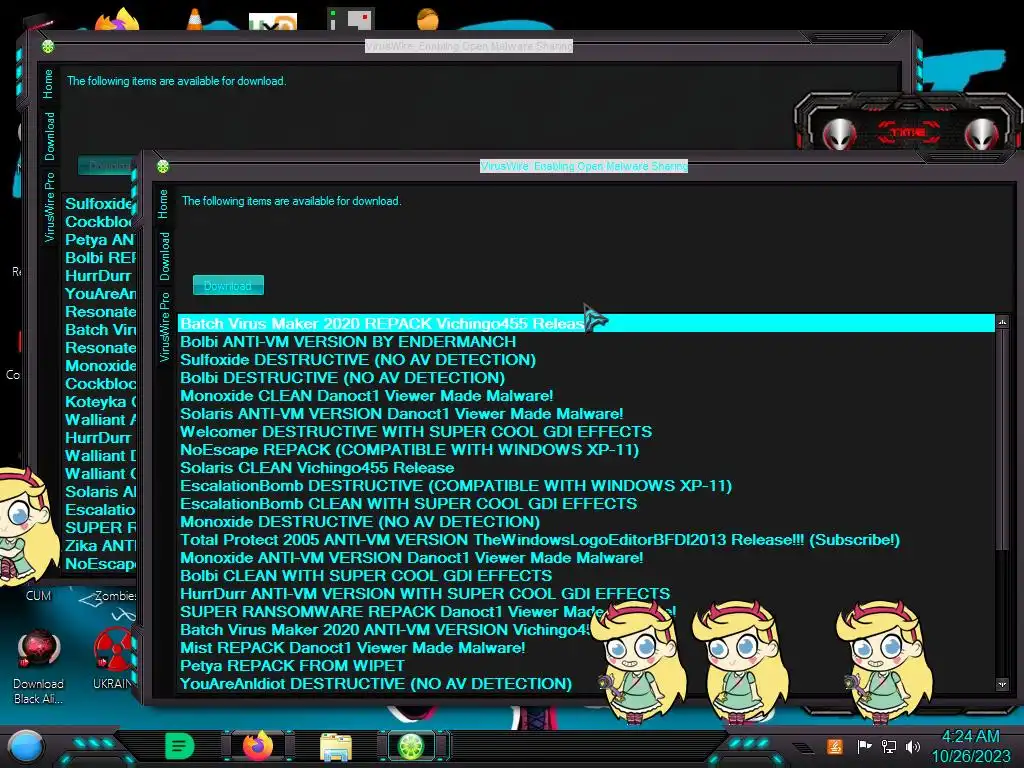Open the Home tab in front window
The width and height of the screenshot is (1024, 768).
pos(163,204)
